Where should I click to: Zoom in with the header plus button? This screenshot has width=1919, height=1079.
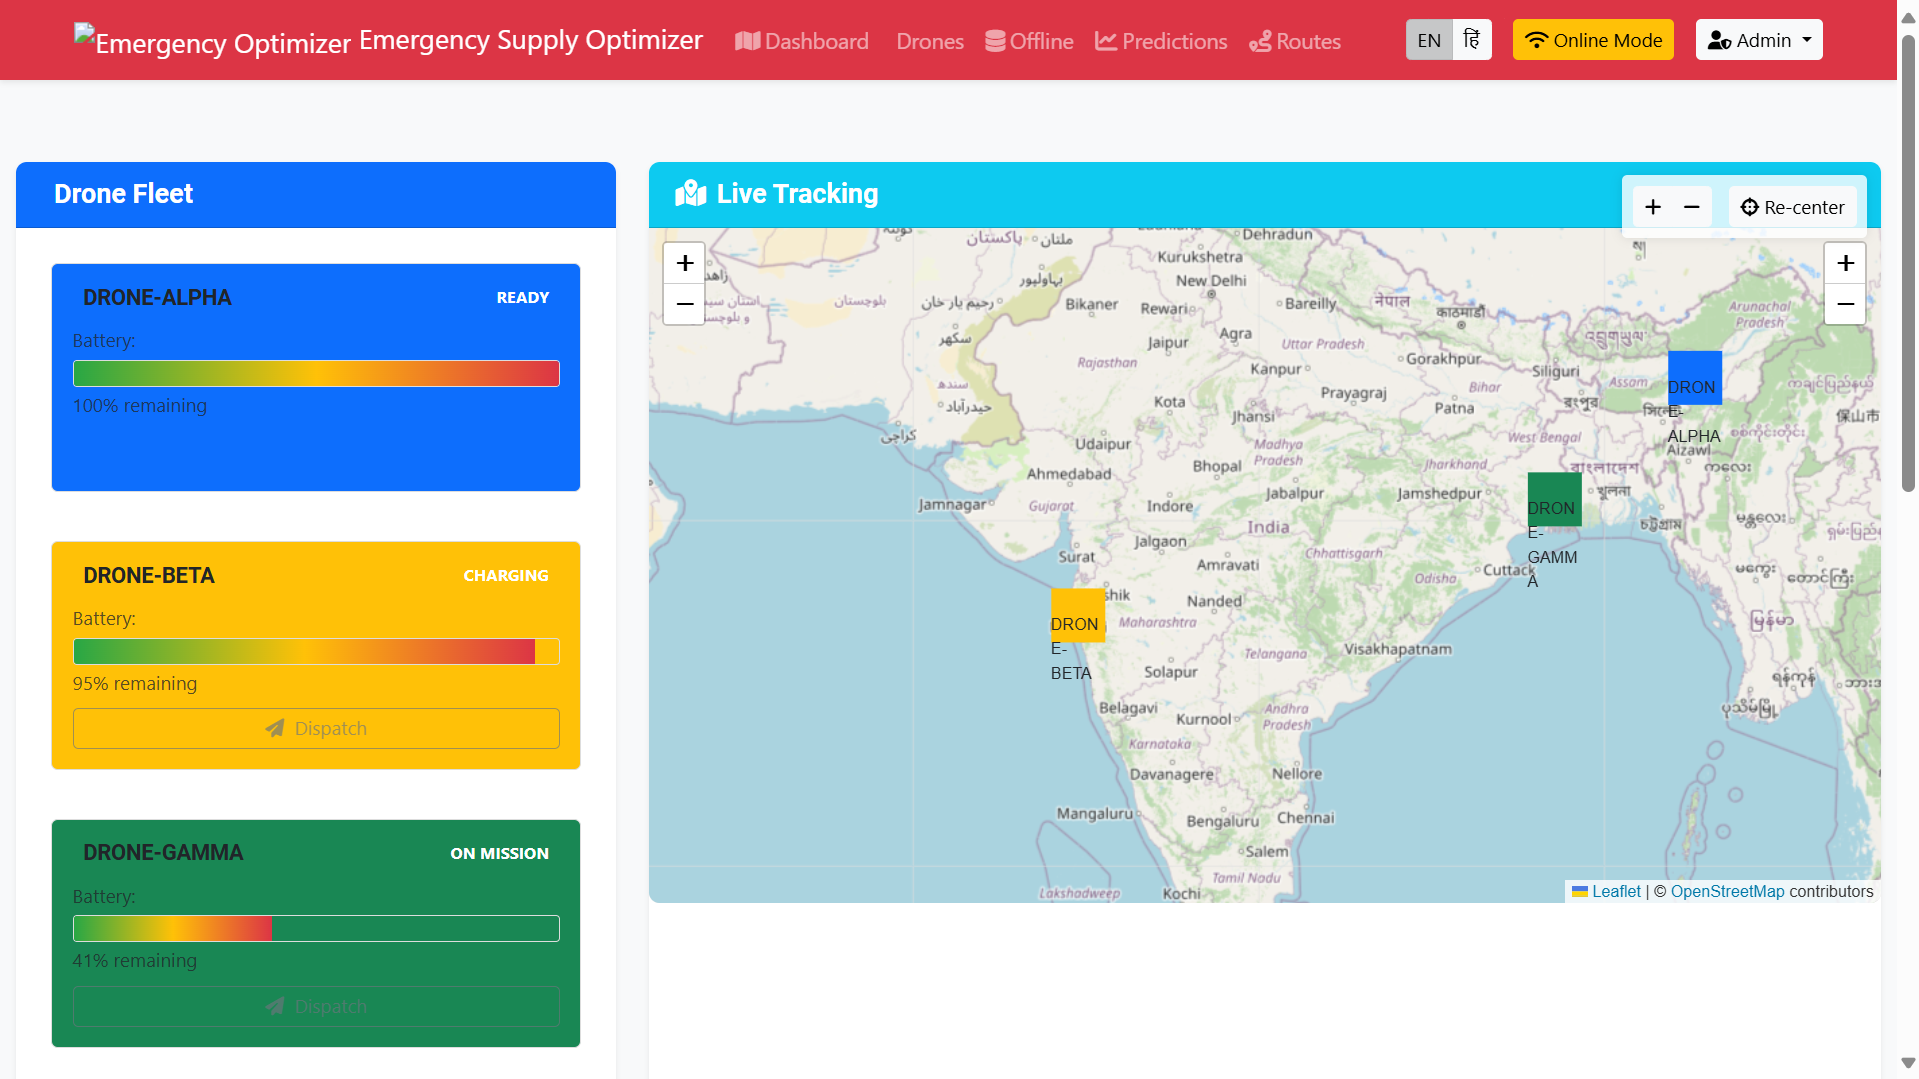pos(1653,207)
